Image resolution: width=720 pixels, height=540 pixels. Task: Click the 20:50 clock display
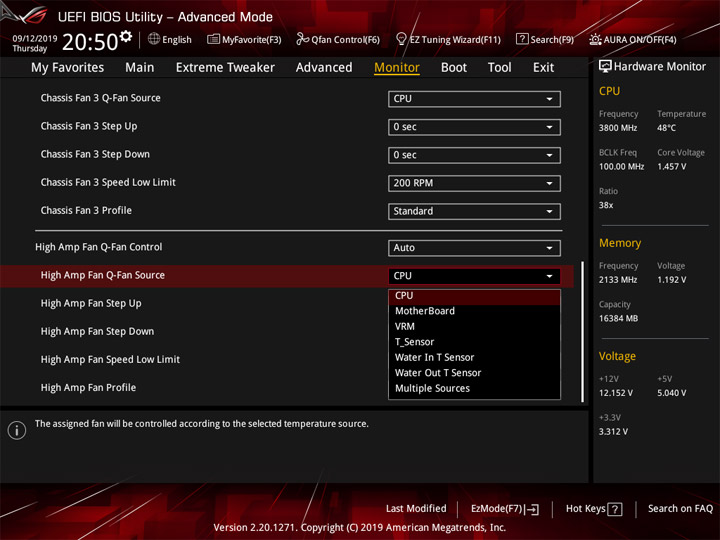(x=90, y=42)
